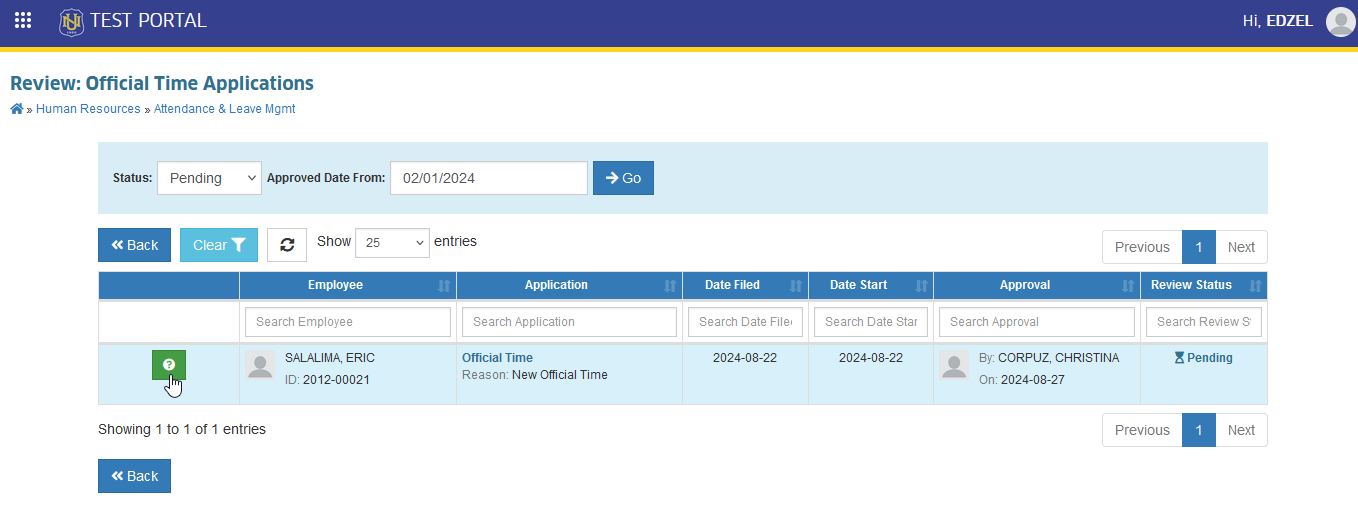Click Official Time application link
The image size is (1358, 526).
[x=497, y=358]
